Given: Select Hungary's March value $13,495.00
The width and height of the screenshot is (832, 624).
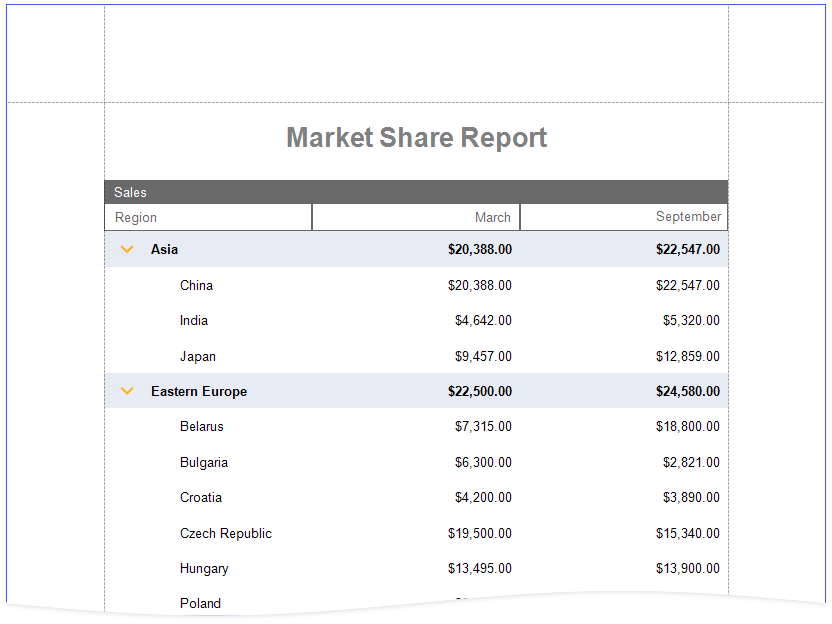Looking at the screenshot, I should tap(481, 568).
